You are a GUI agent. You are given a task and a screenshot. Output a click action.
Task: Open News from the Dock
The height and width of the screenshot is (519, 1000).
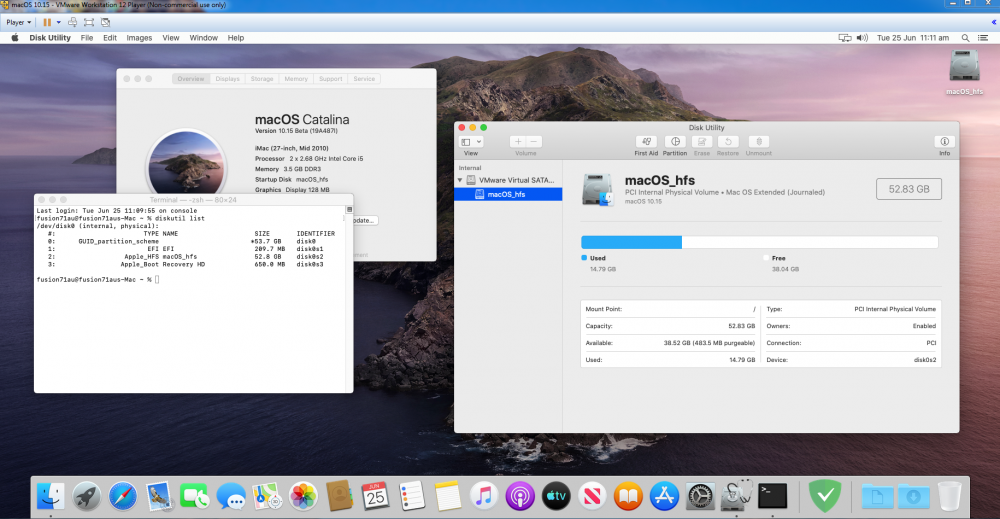[592, 495]
